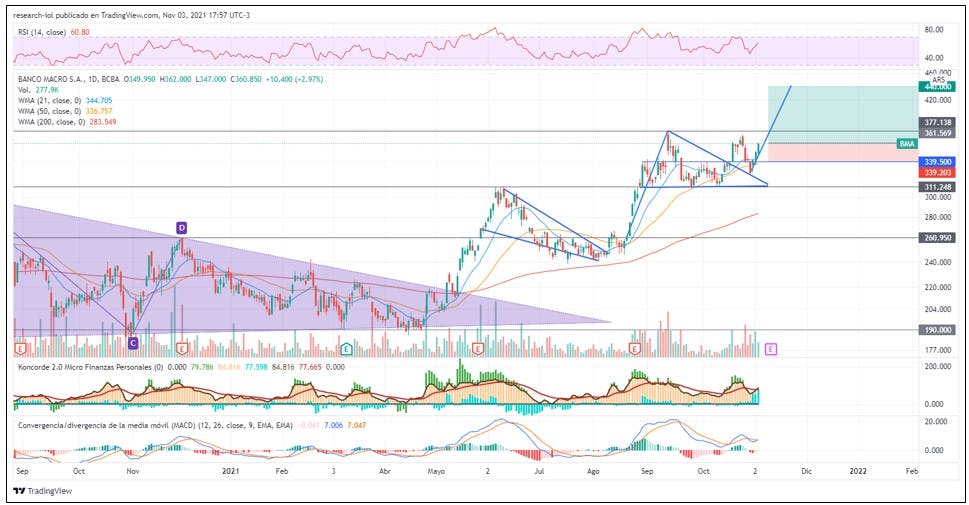
Task: Click the 20.000 MACD scale value
Action: [x=937, y=422]
